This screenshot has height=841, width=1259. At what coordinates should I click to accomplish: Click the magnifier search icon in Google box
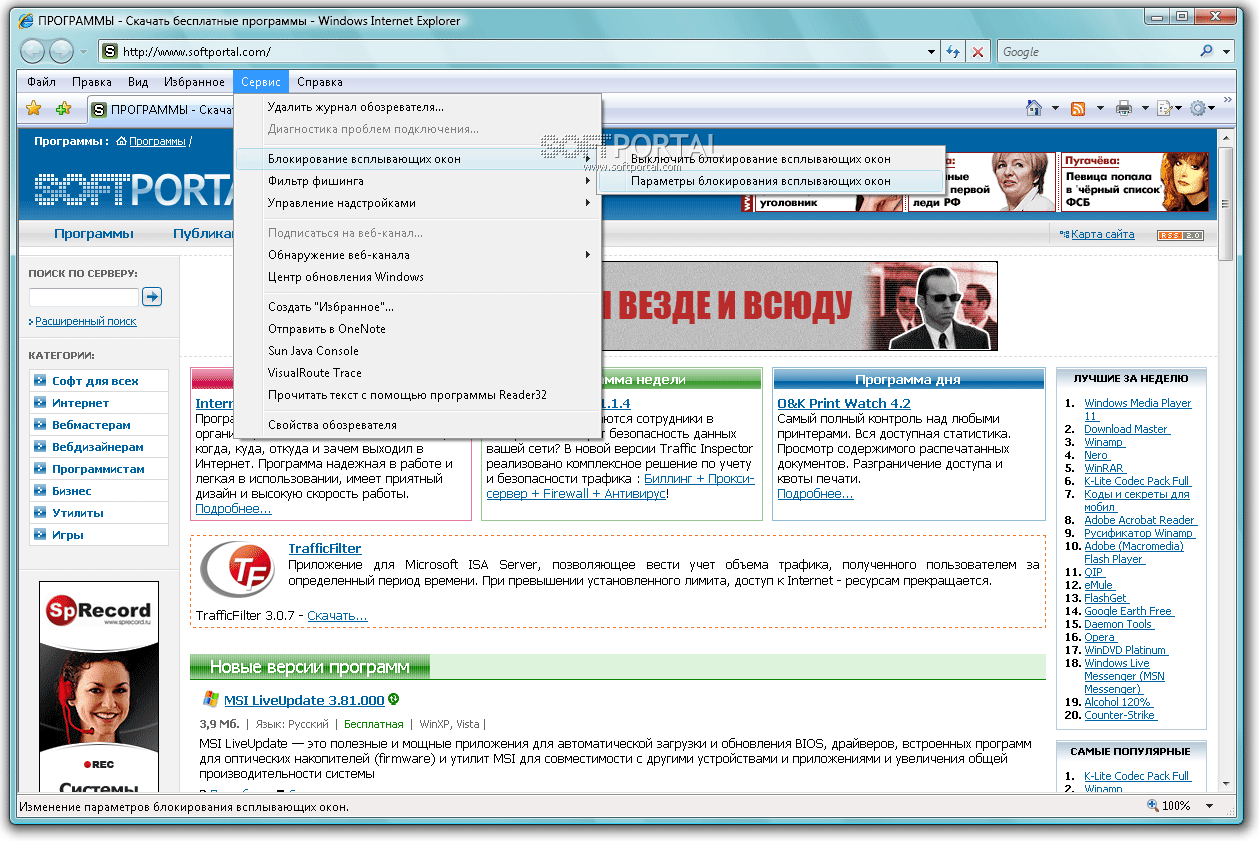coord(1207,51)
